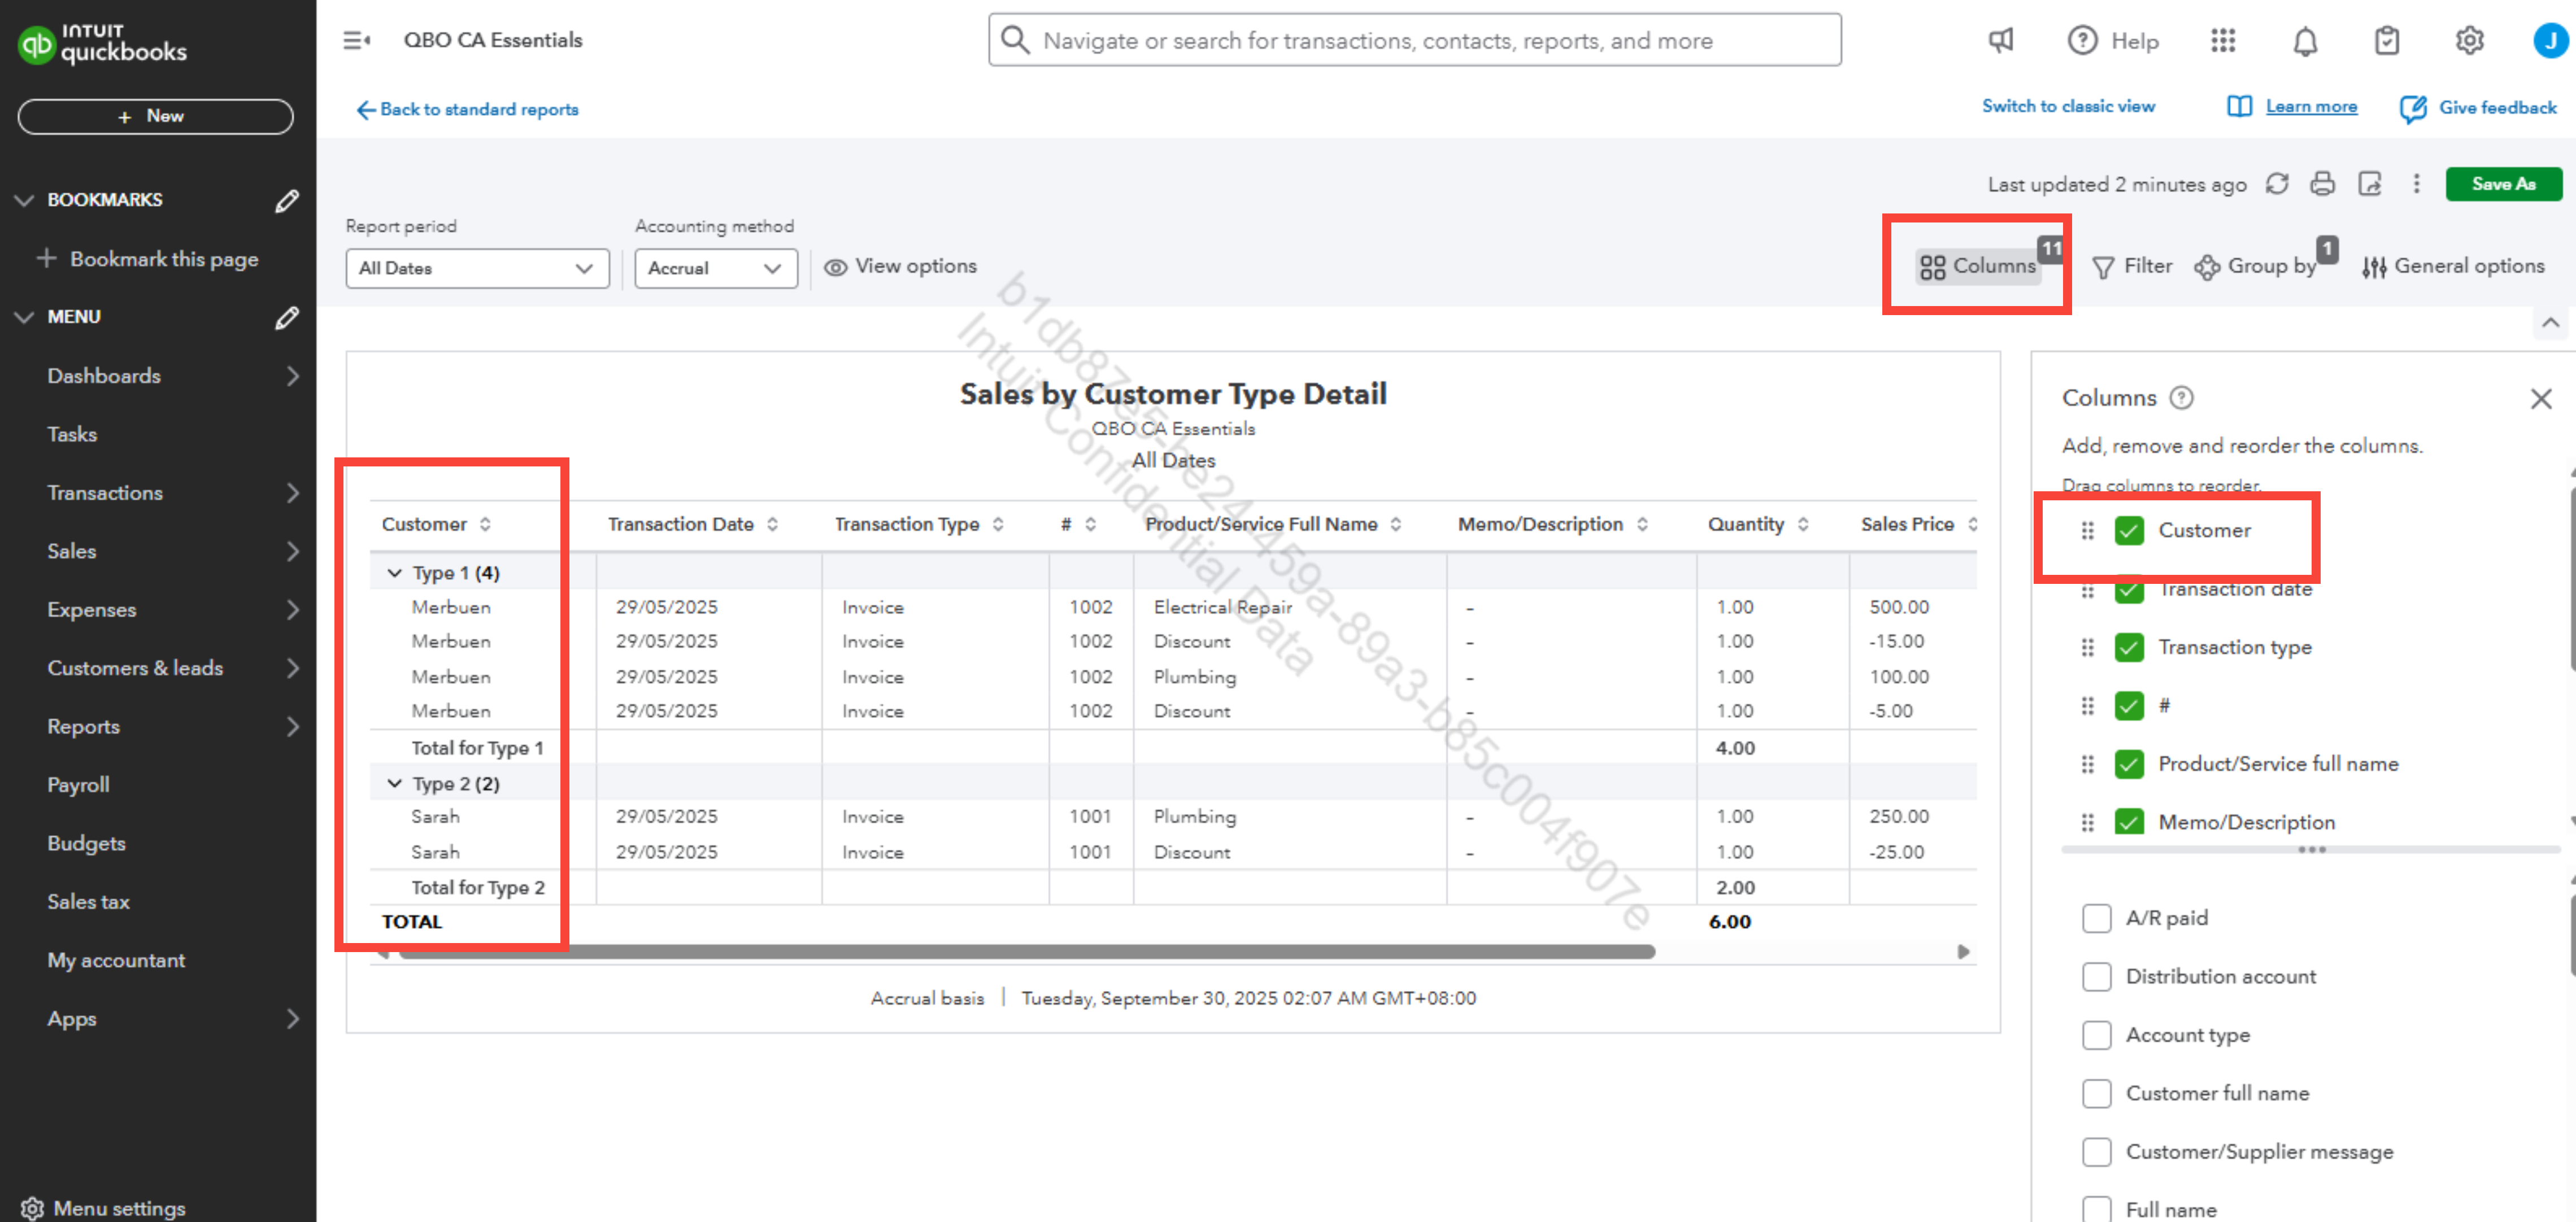
Task: Open the Report period All Dates dropdown
Action: point(477,268)
